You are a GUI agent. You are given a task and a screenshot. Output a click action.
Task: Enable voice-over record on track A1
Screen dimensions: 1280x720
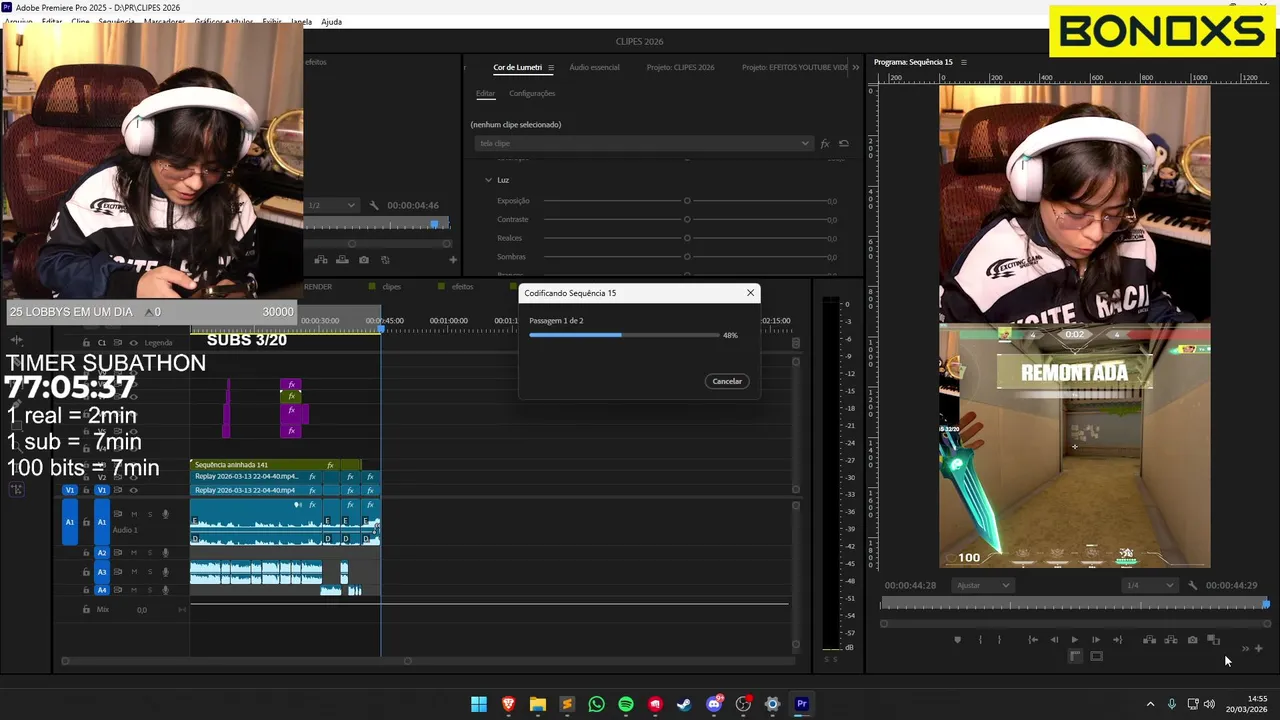(166, 514)
